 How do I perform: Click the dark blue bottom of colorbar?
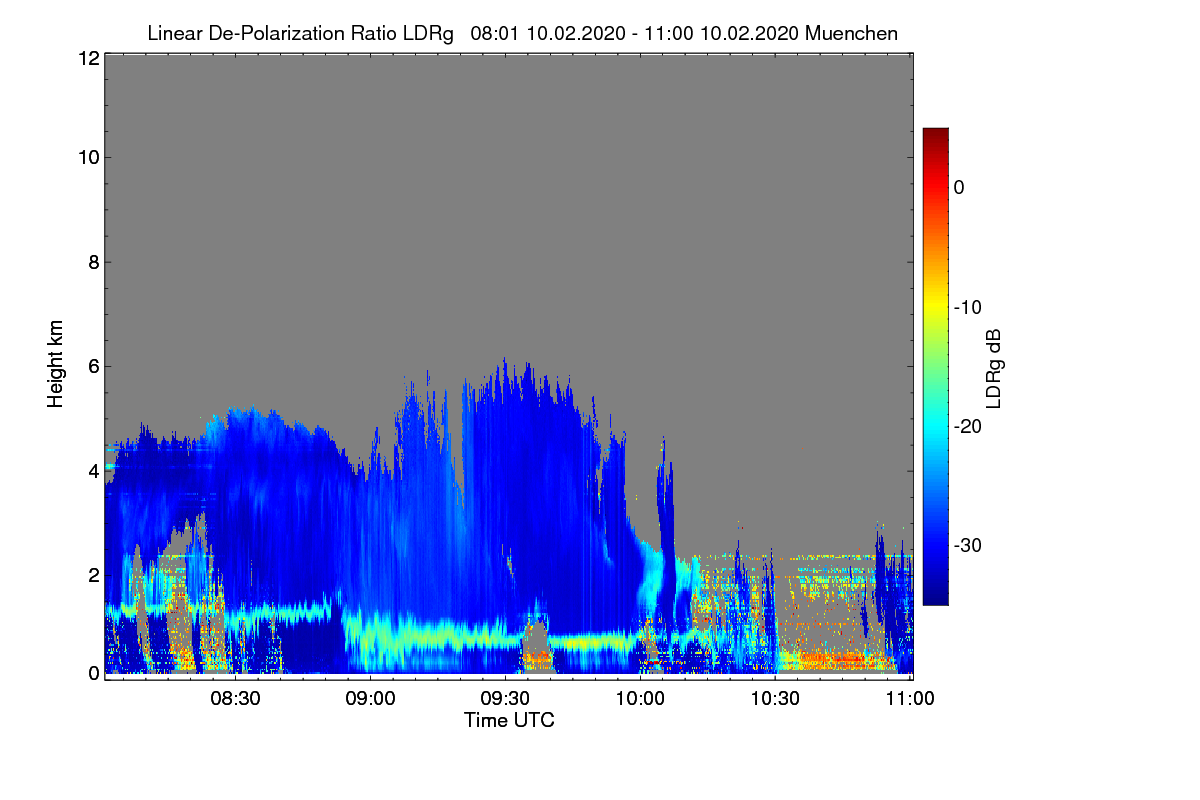click(935, 597)
